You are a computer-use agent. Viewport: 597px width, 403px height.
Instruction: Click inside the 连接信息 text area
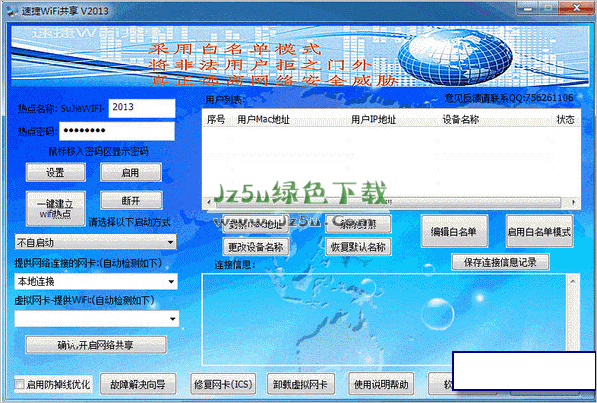point(384,319)
